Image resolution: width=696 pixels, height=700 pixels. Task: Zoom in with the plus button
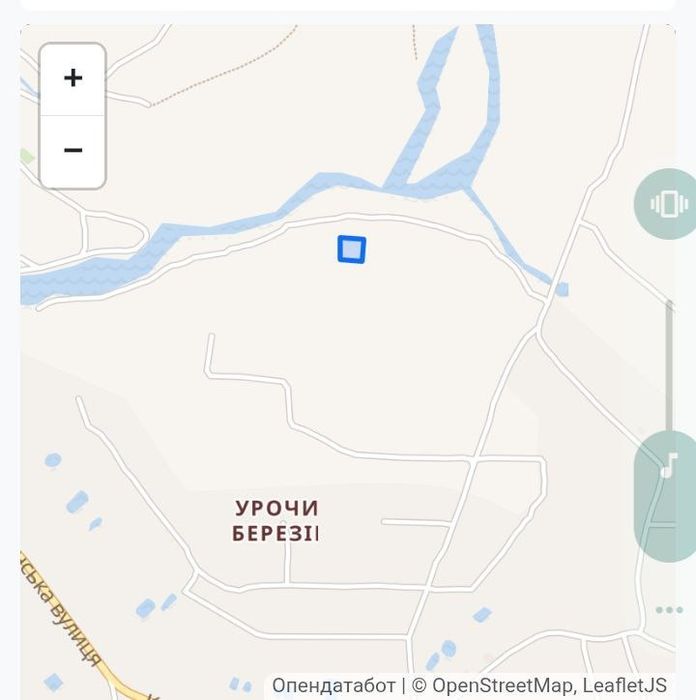pyautogui.click(x=73, y=79)
